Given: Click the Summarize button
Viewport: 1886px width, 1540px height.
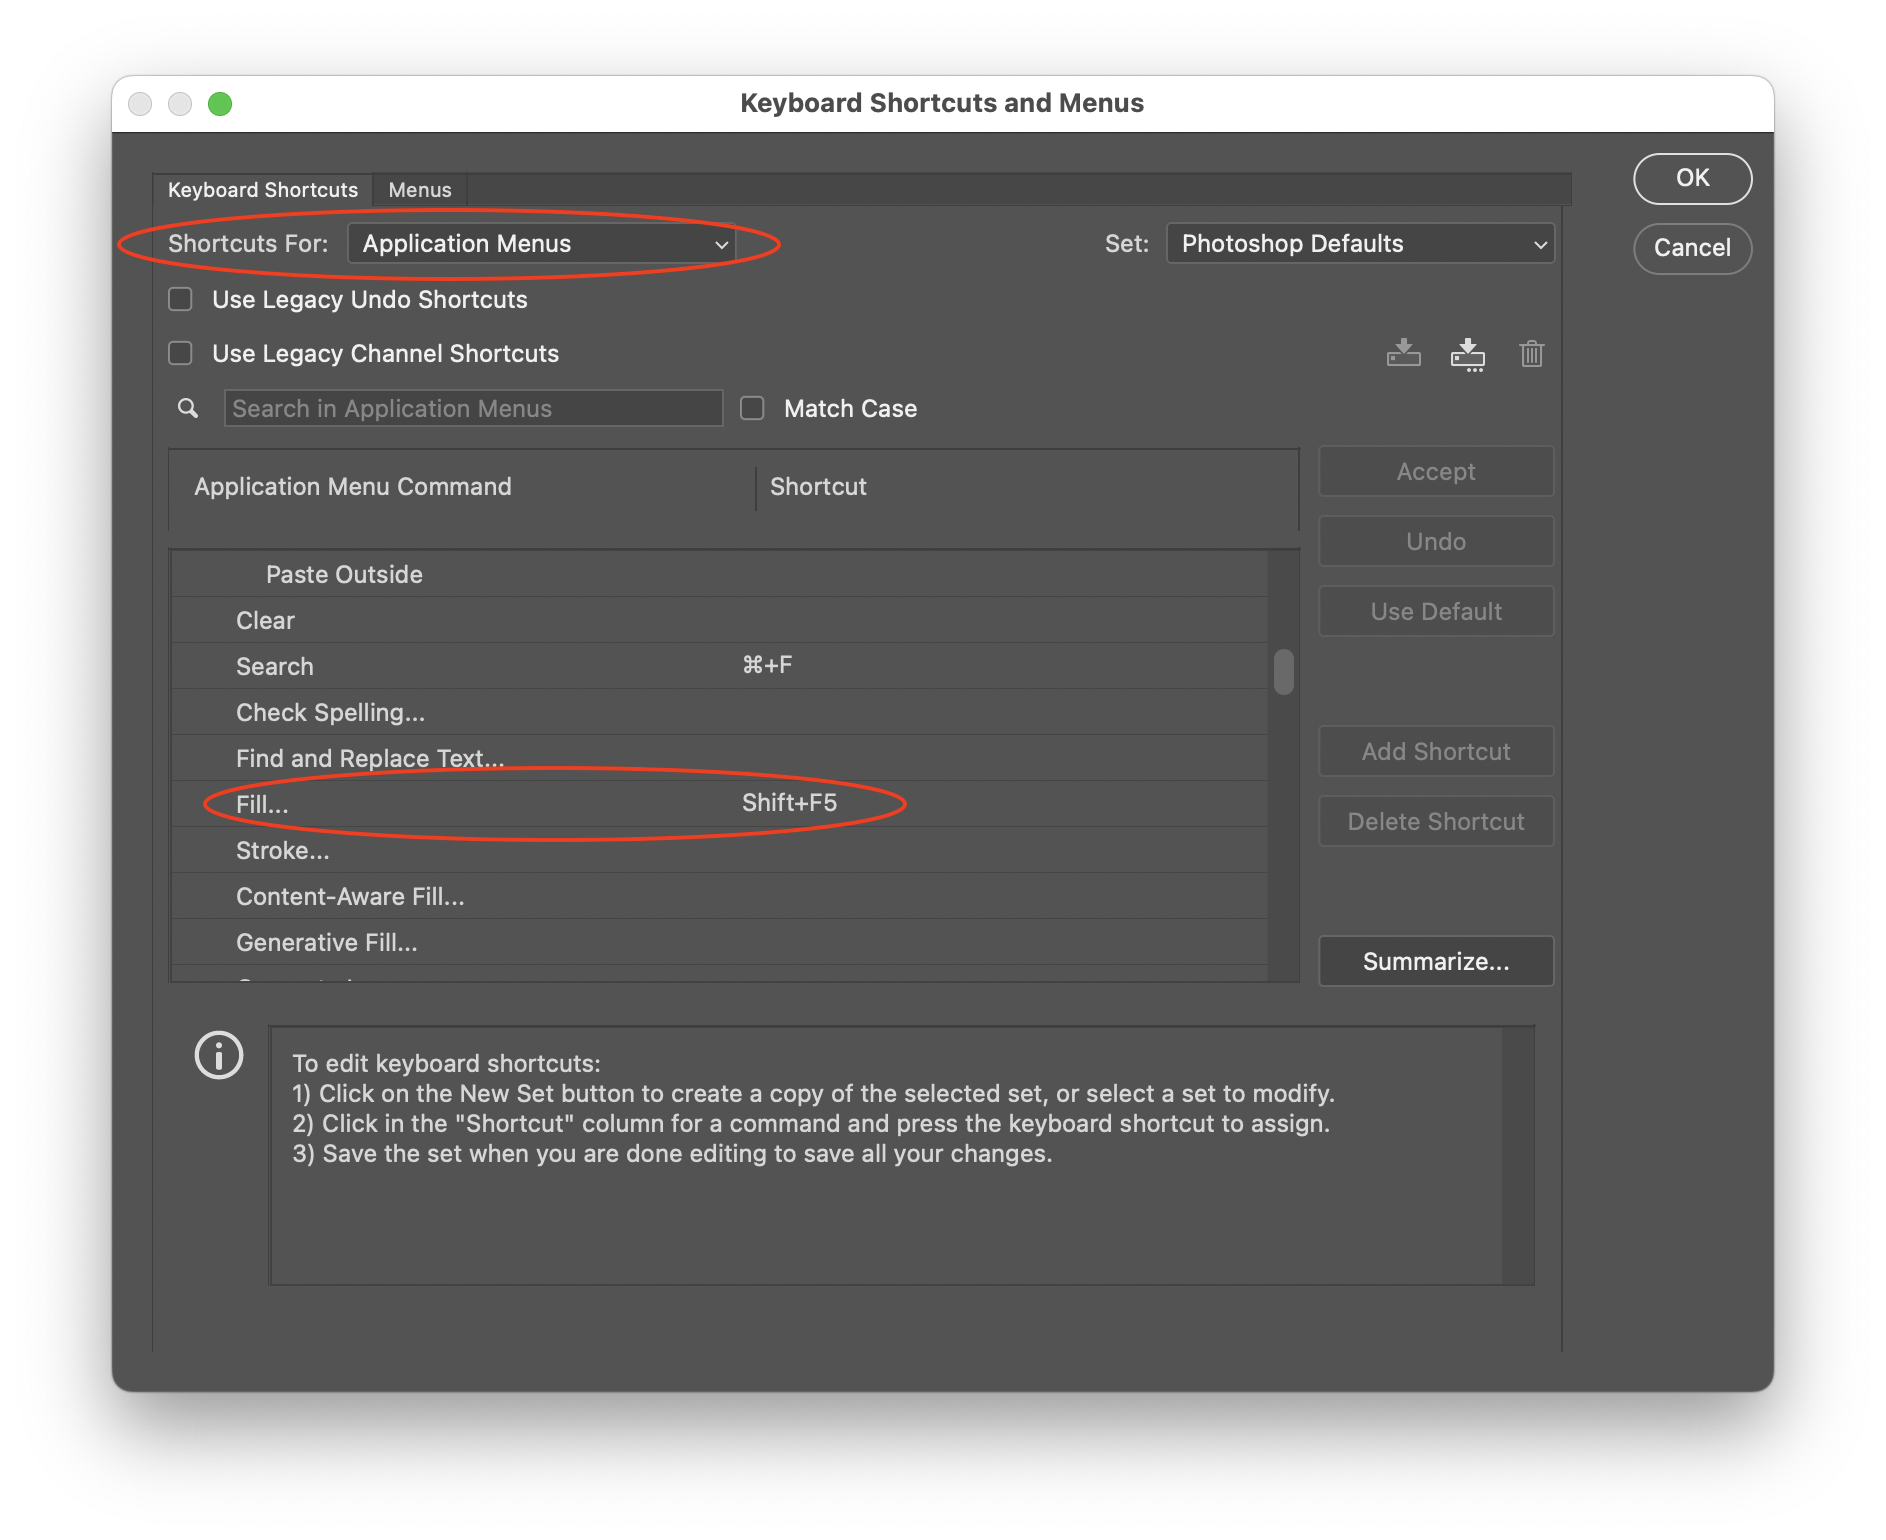Looking at the screenshot, I should [x=1436, y=960].
